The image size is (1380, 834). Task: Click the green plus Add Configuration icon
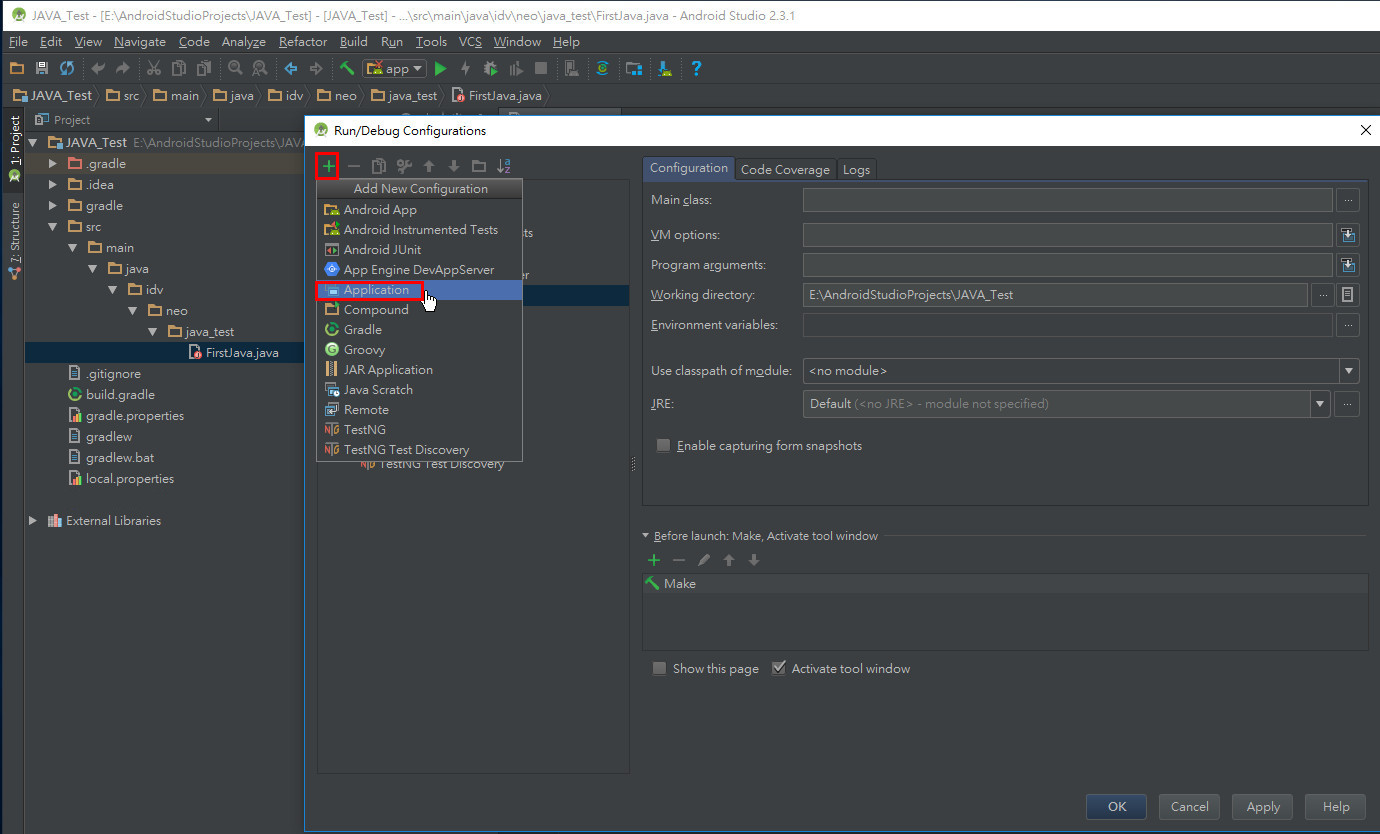coord(329,166)
